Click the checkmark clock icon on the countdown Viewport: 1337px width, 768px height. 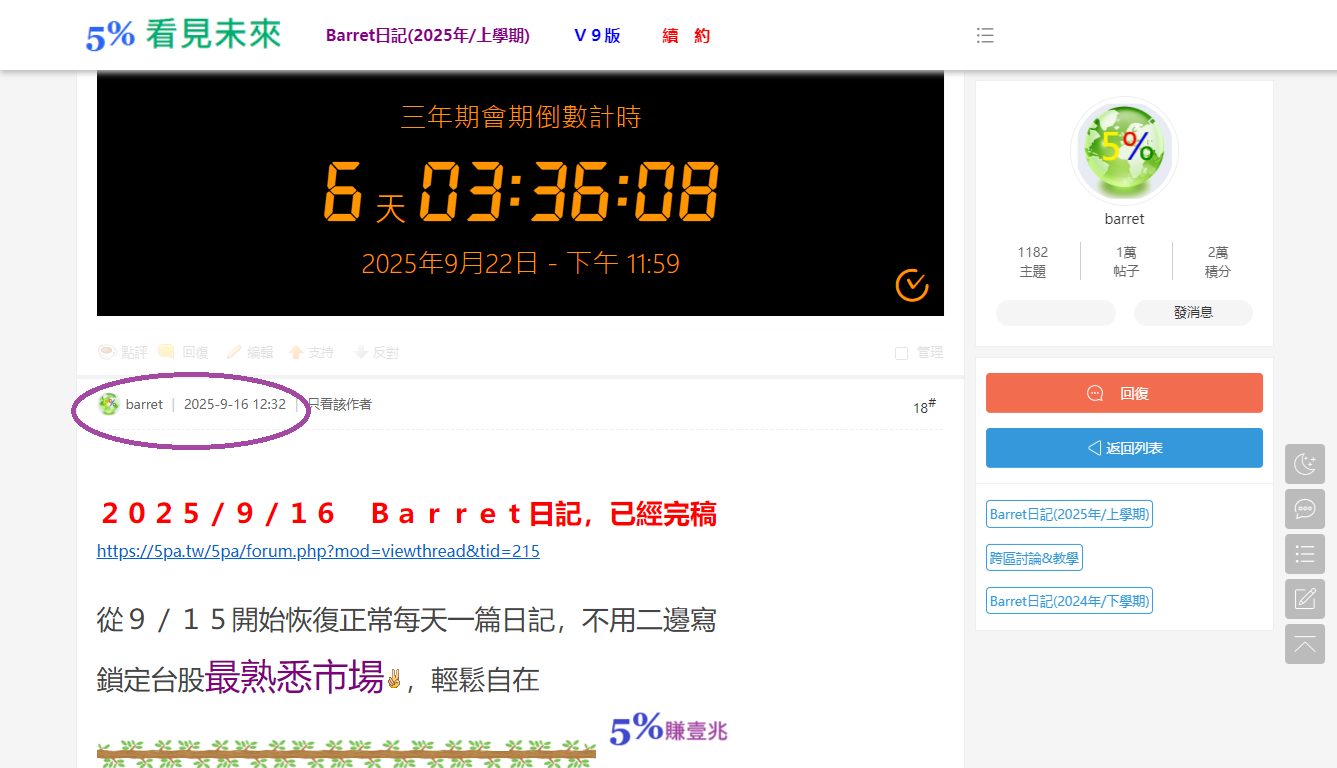(911, 285)
